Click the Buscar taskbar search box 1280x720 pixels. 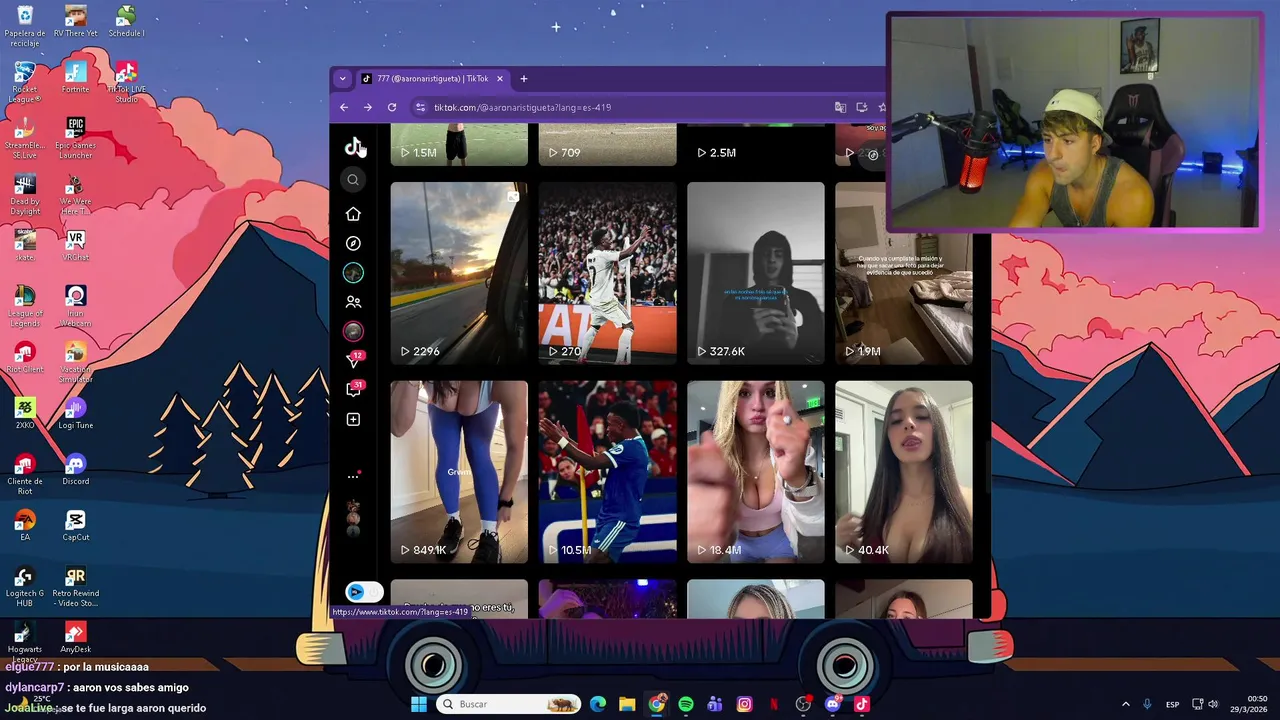[508, 704]
